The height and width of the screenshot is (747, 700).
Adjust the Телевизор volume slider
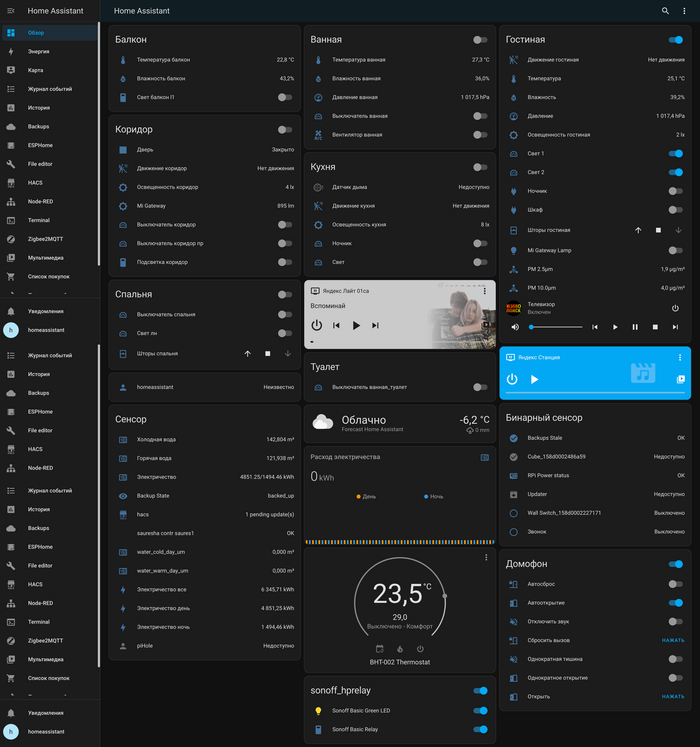[x=556, y=327]
